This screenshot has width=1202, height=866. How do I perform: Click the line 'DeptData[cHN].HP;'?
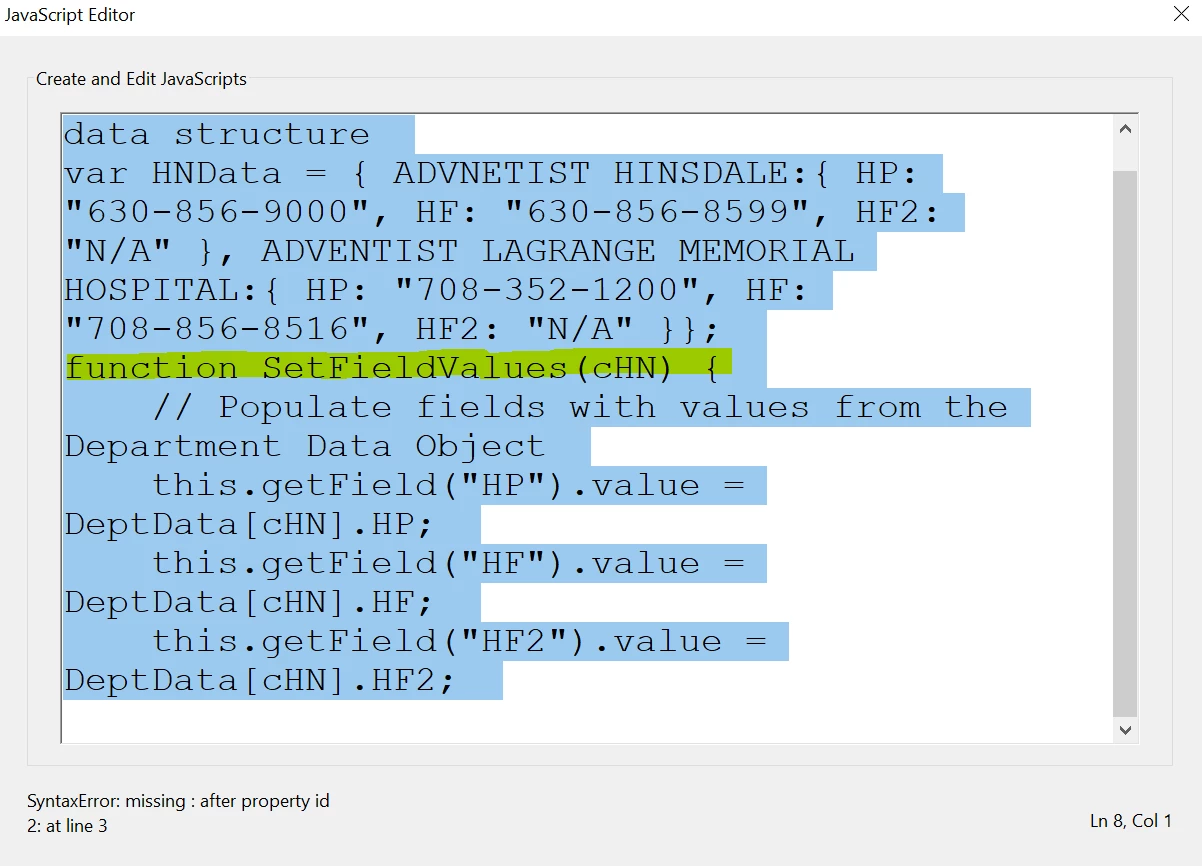250,524
